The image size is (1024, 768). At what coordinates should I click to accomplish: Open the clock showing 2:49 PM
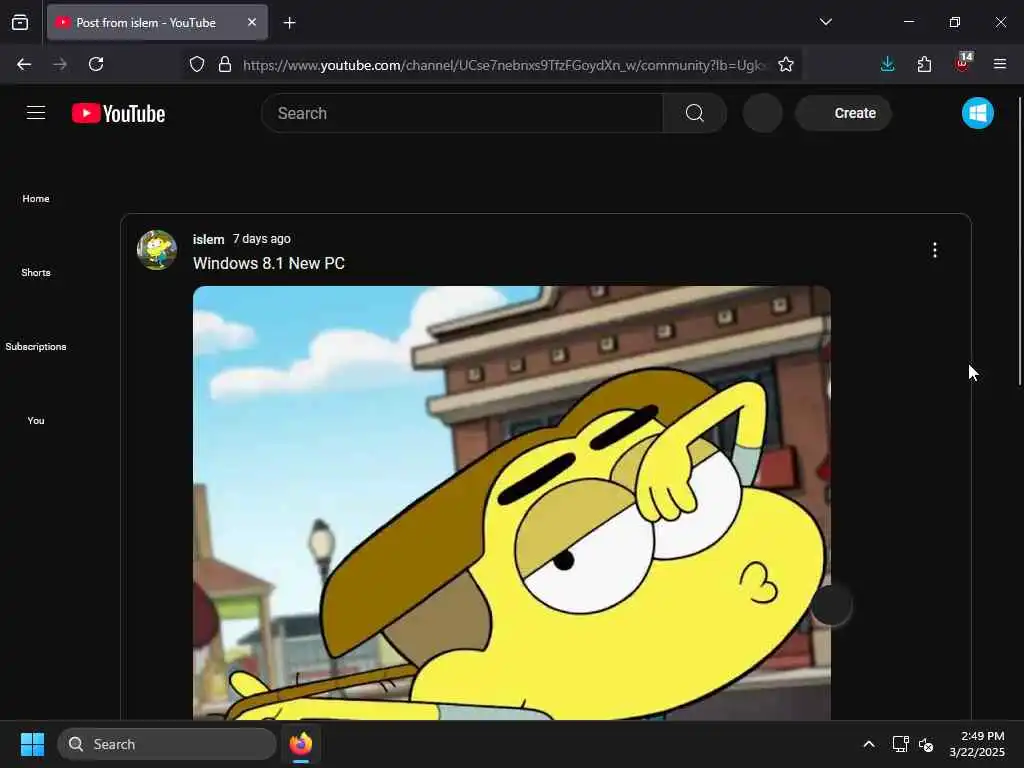coord(977,744)
